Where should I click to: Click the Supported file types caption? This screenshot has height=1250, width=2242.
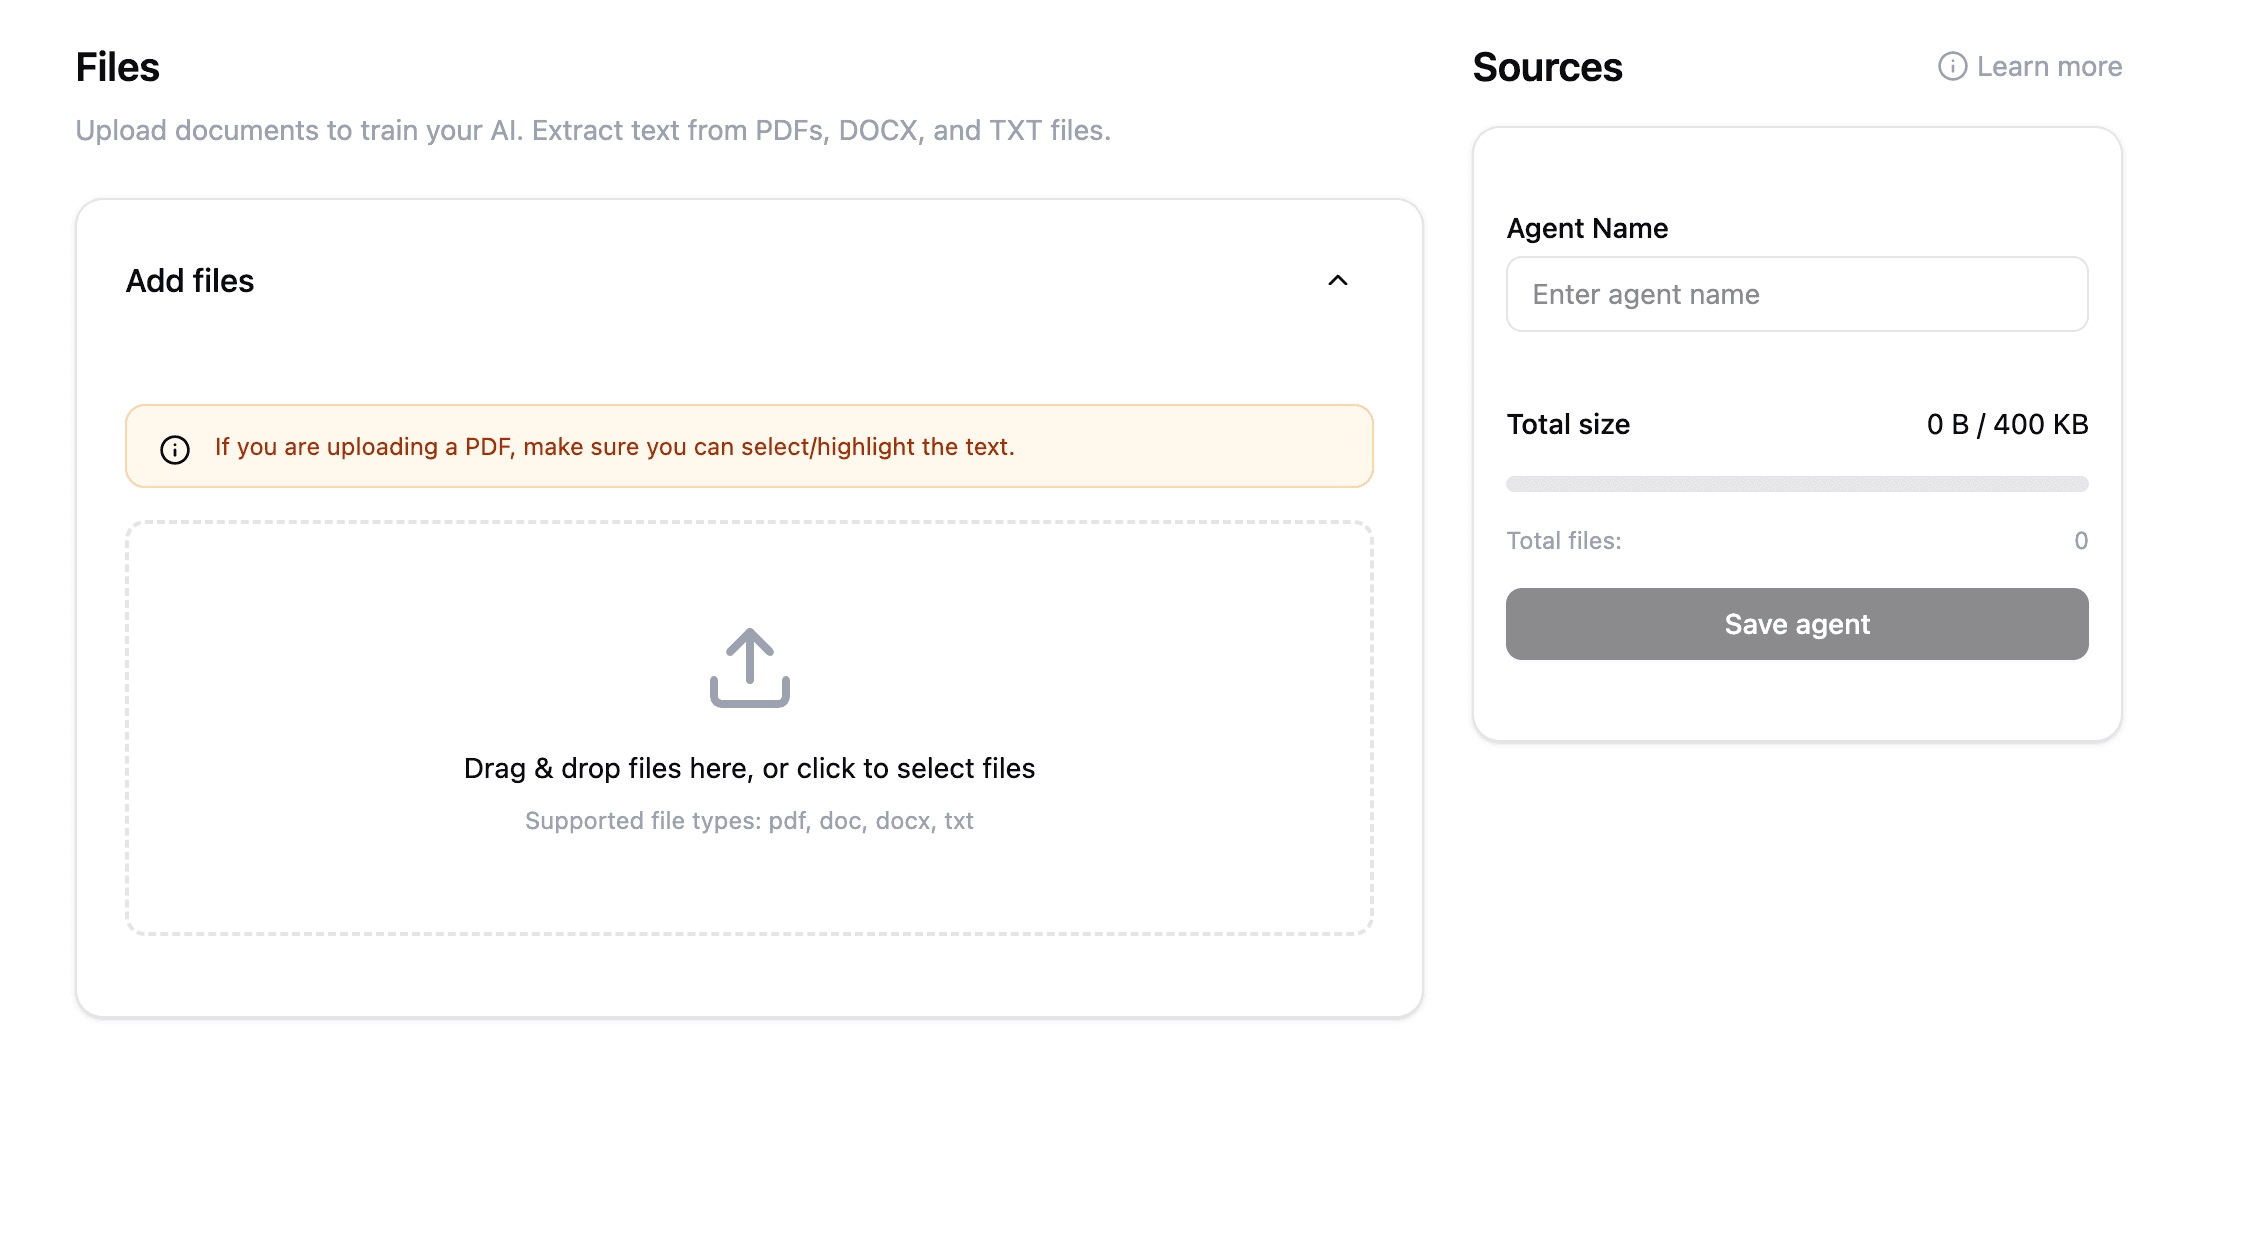point(749,821)
